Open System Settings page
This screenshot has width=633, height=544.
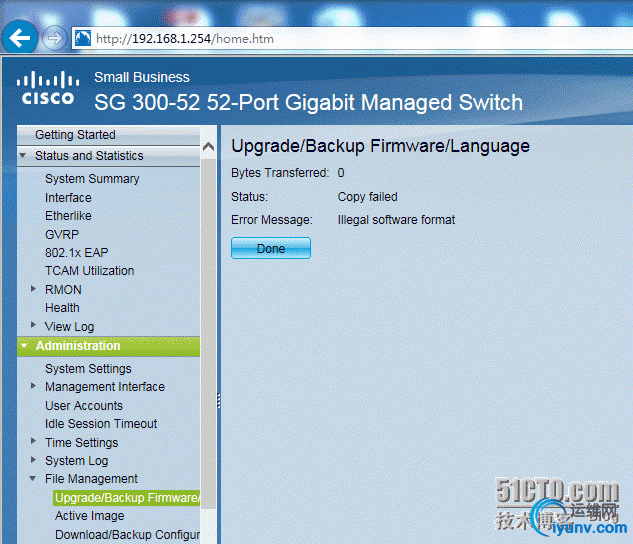(x=88, y=368)
